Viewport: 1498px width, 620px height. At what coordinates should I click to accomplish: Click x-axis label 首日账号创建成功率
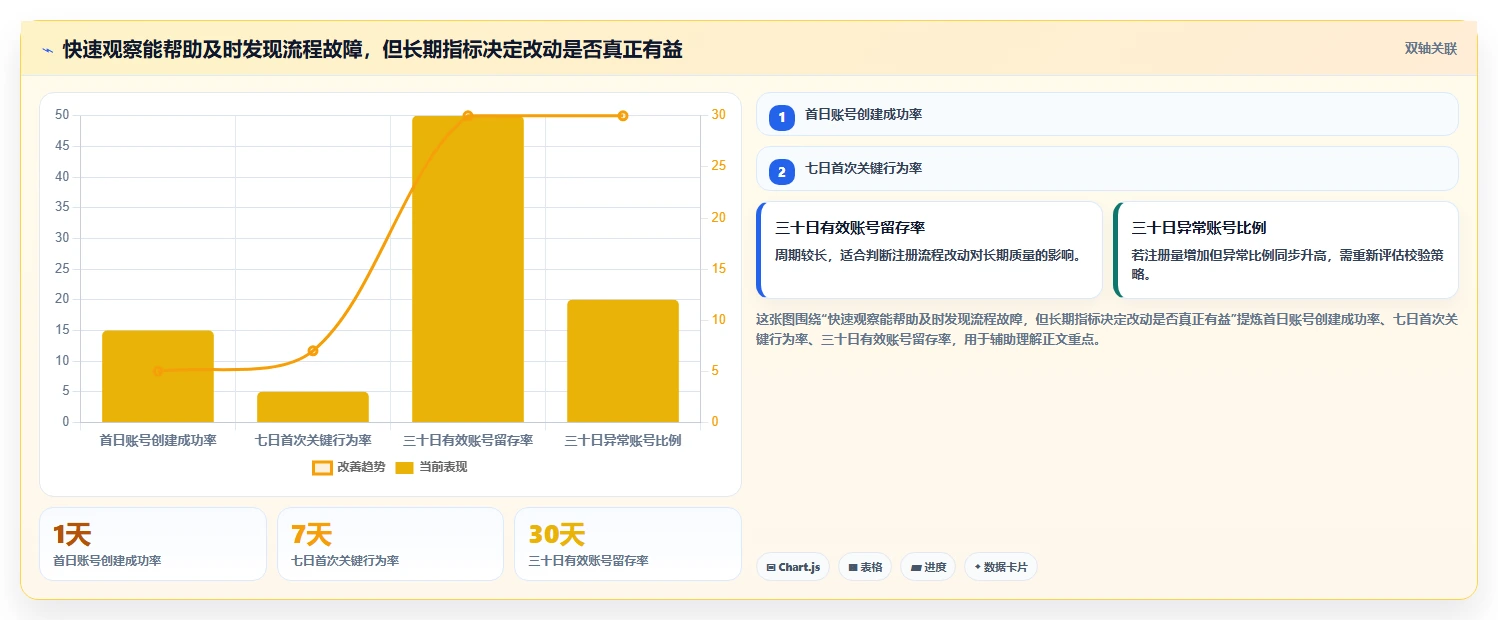pos(158,440)
